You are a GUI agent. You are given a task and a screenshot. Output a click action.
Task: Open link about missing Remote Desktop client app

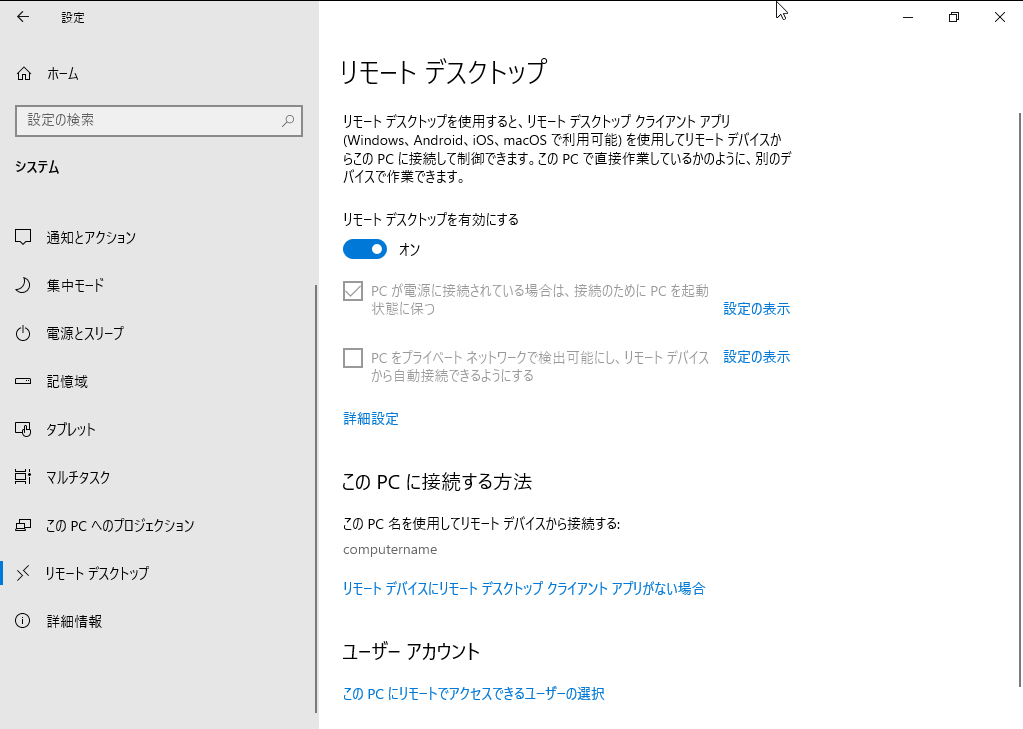point(524,589)
